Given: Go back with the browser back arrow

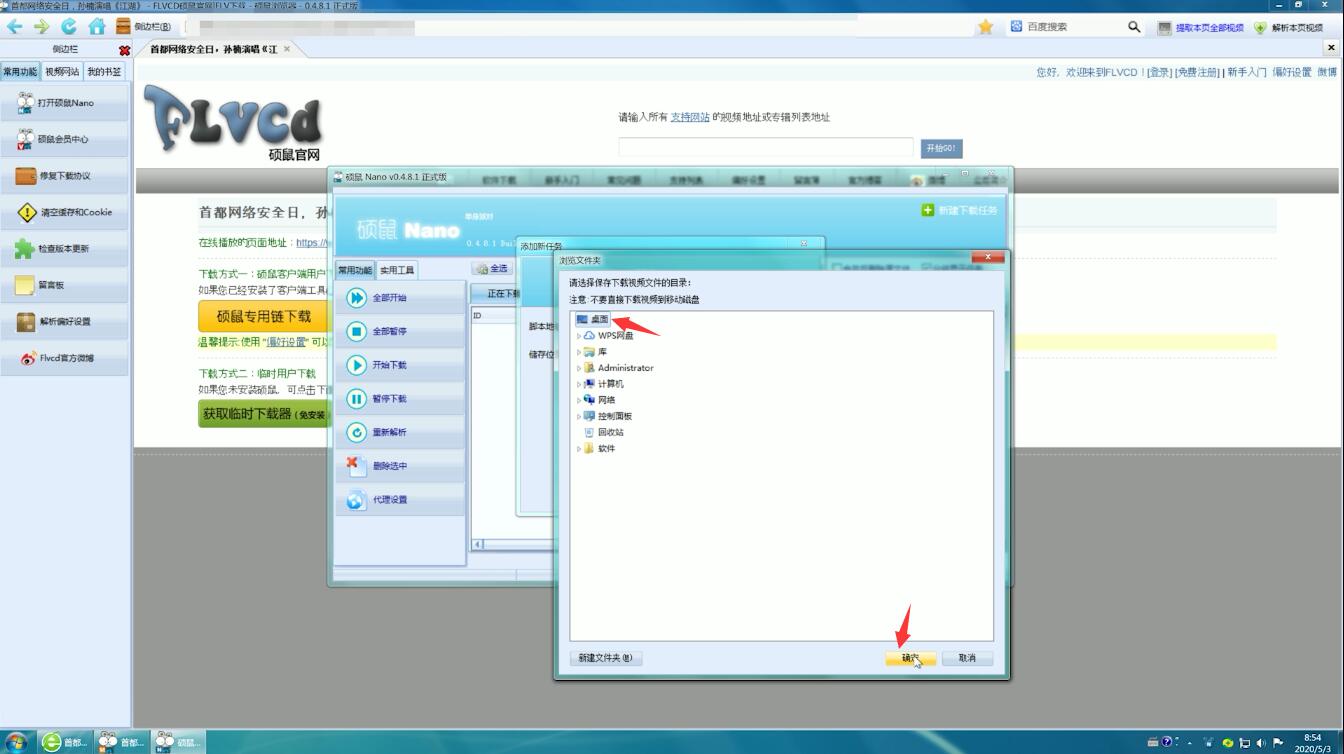Looking at the screenshot, I should click(15, 27).
